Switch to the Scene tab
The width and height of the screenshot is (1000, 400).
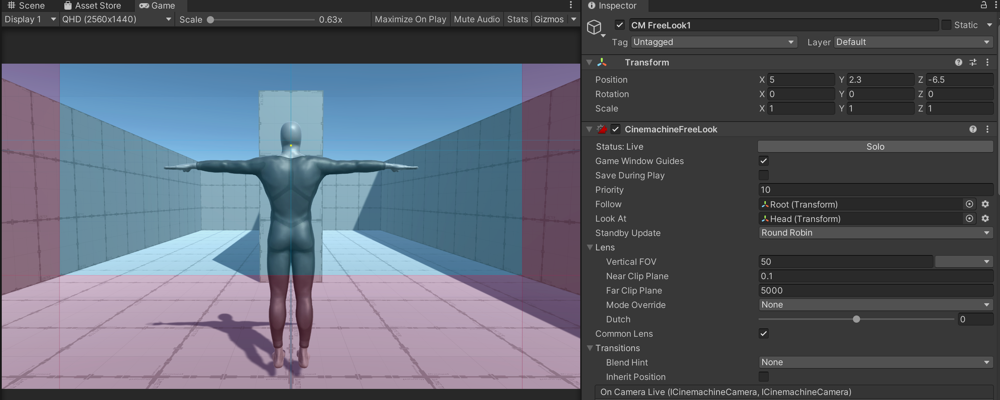pos(26,6)
